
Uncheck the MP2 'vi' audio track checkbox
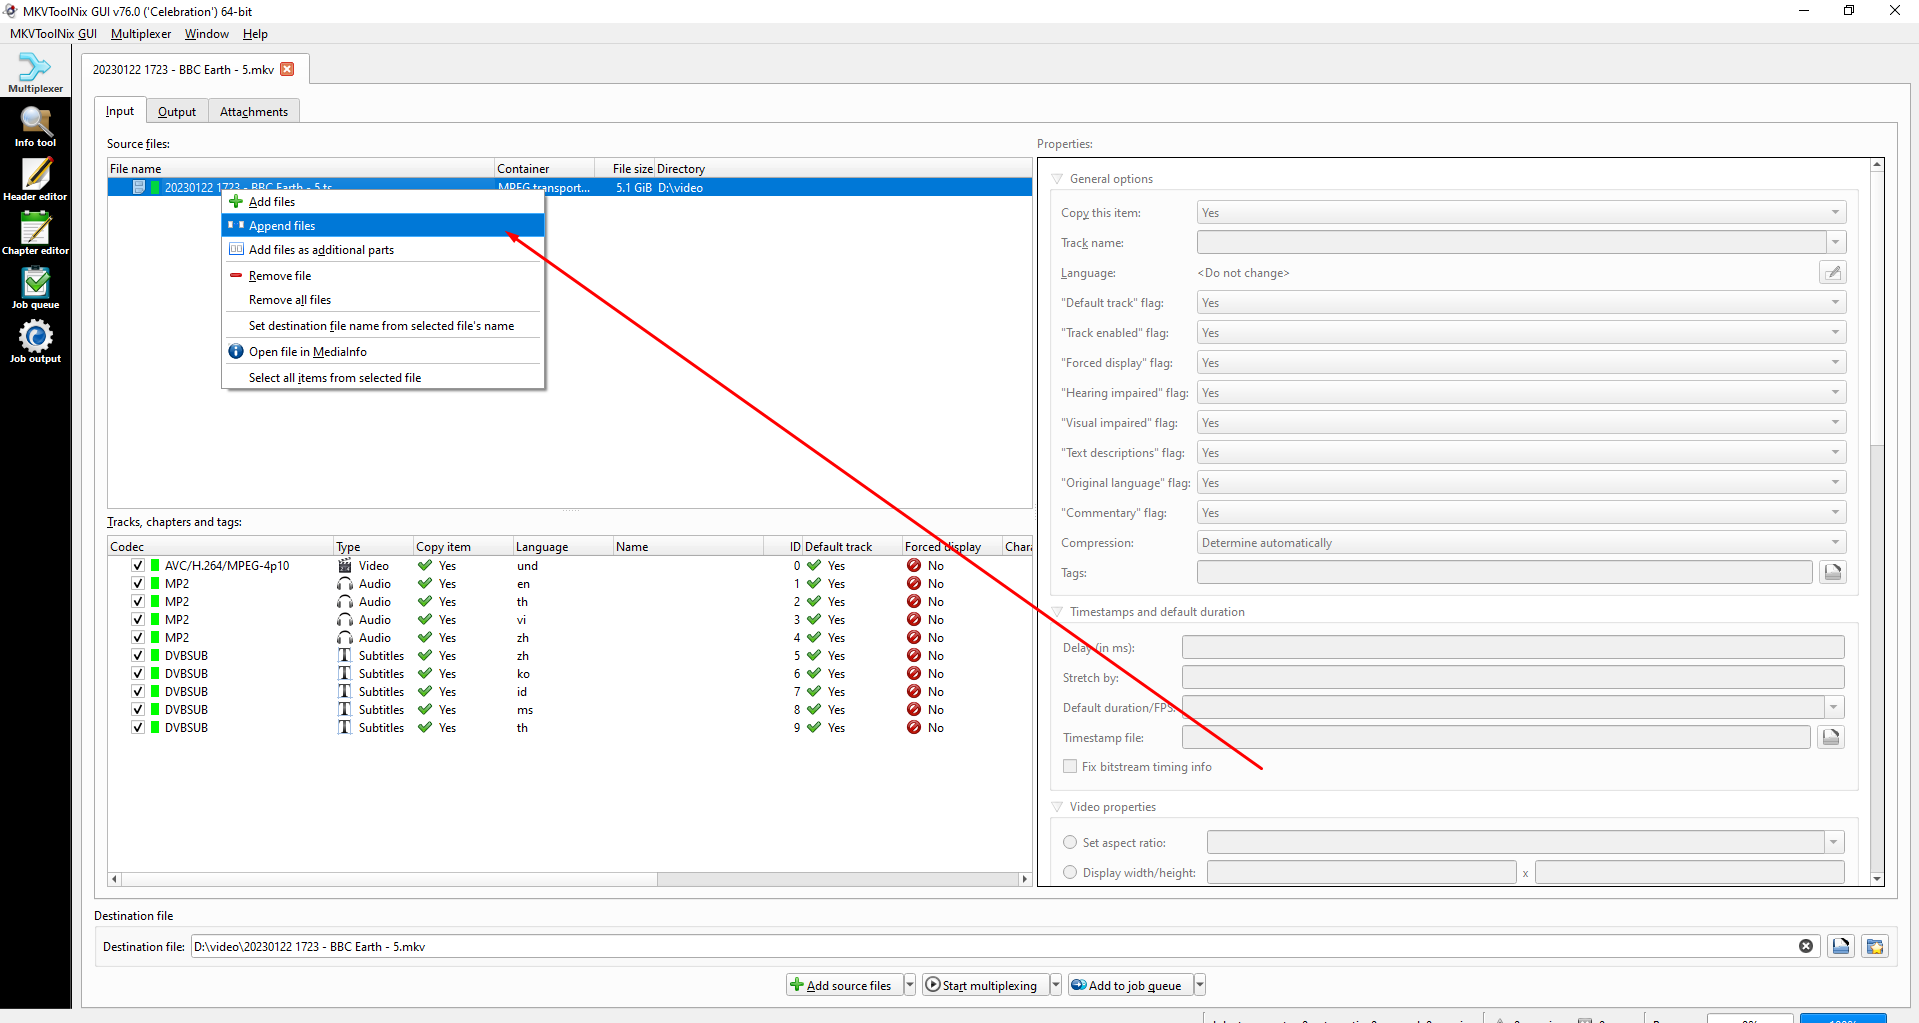(138, 620)
